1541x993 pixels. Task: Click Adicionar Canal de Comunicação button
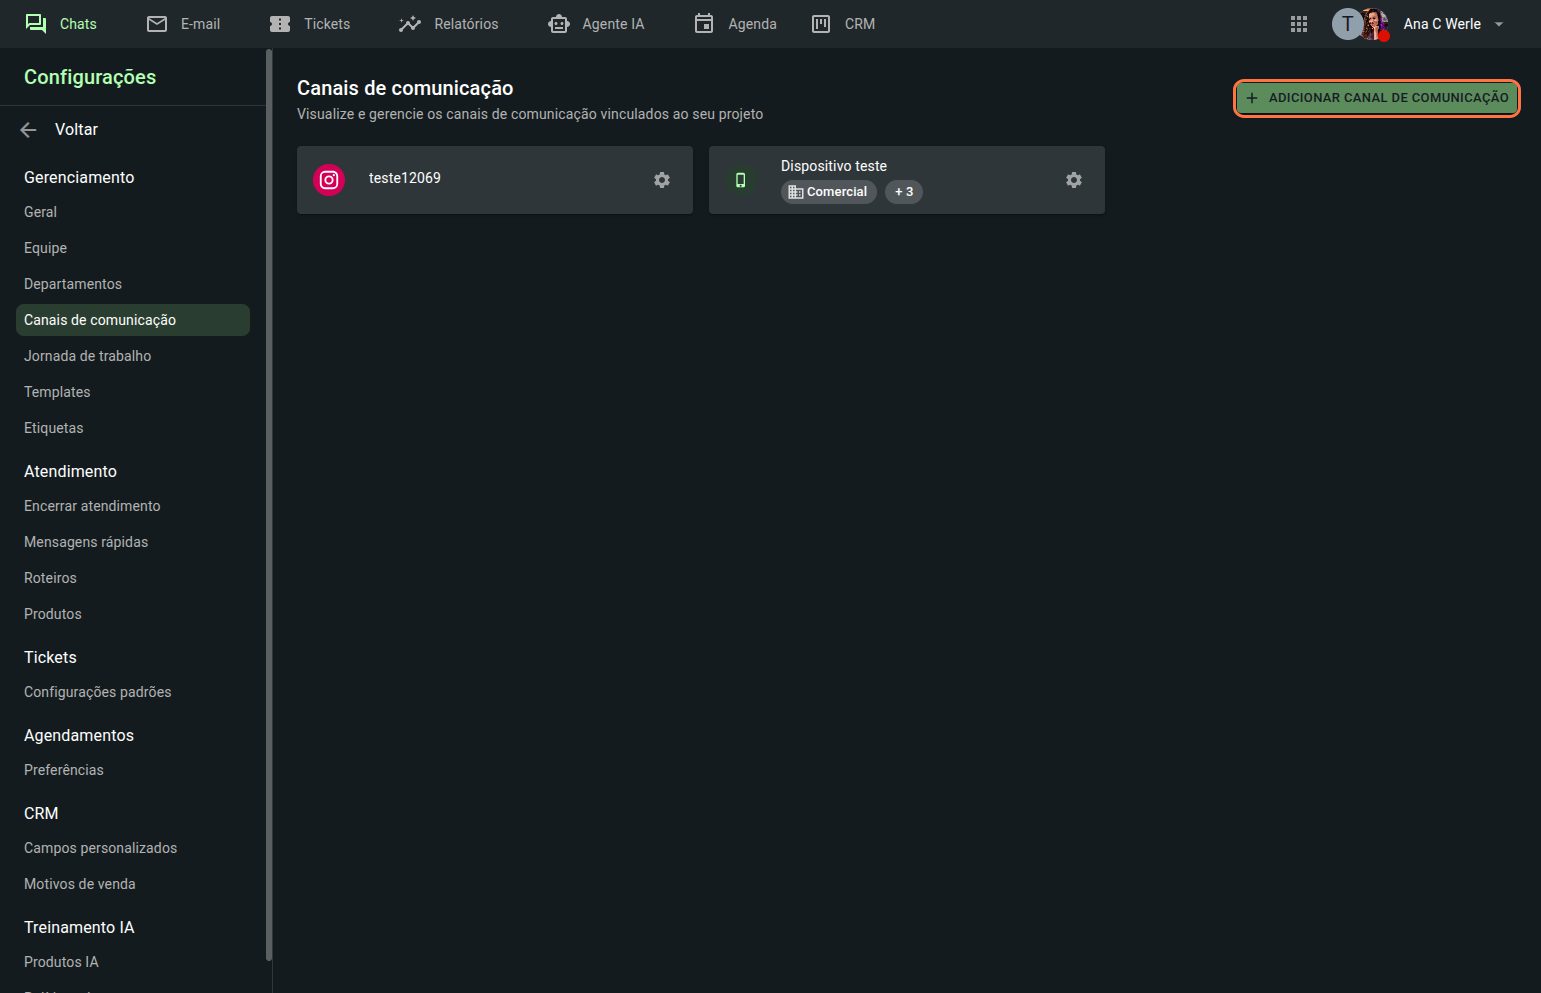tap(1377, 98)
